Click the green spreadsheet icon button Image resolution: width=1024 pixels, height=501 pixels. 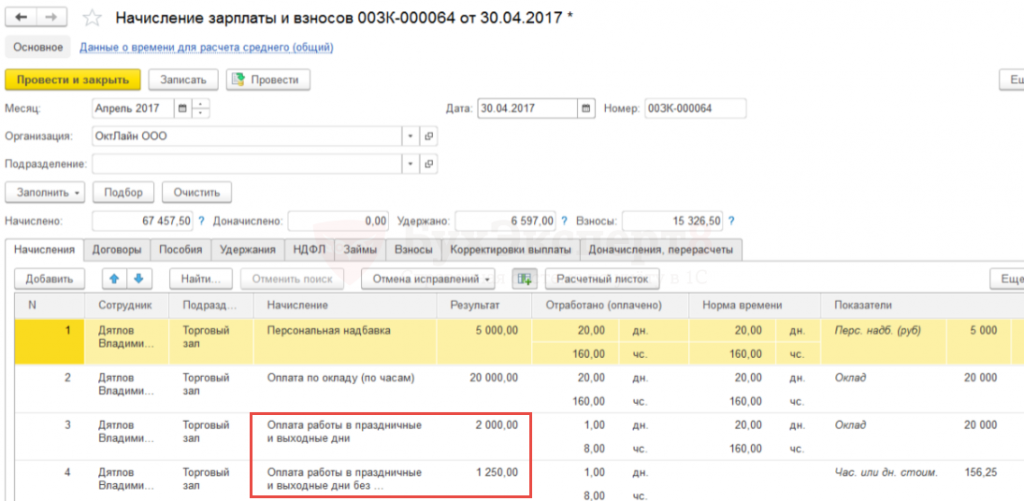(x=524, y=278)
